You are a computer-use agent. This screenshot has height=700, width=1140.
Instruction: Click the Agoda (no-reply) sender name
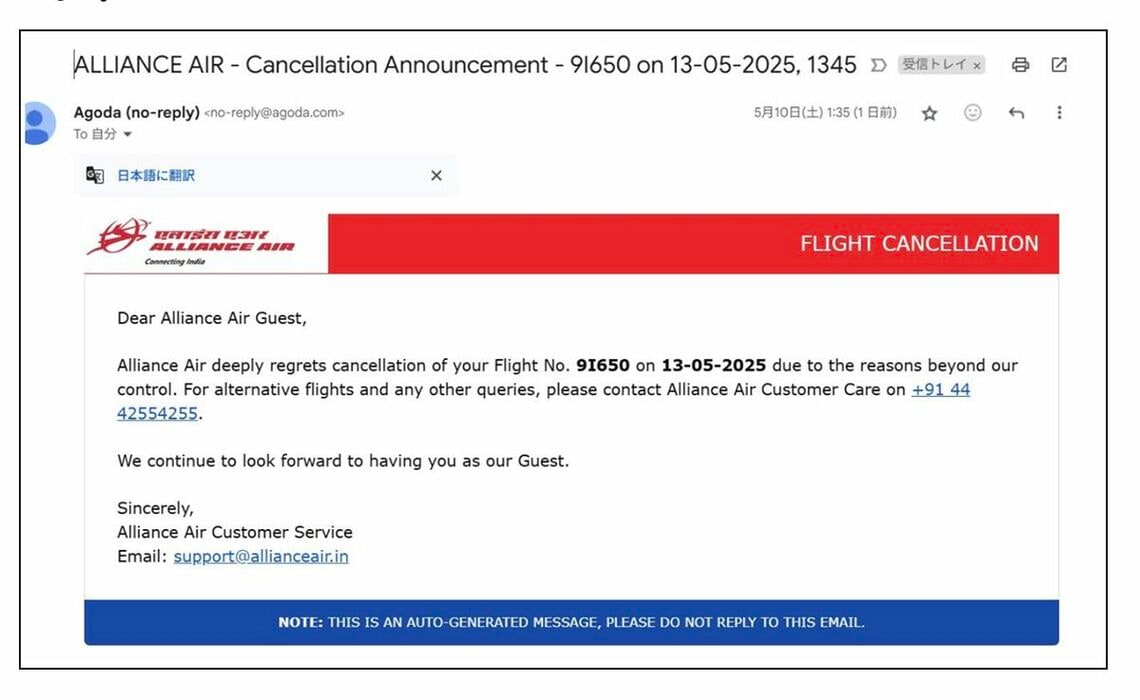137,112
